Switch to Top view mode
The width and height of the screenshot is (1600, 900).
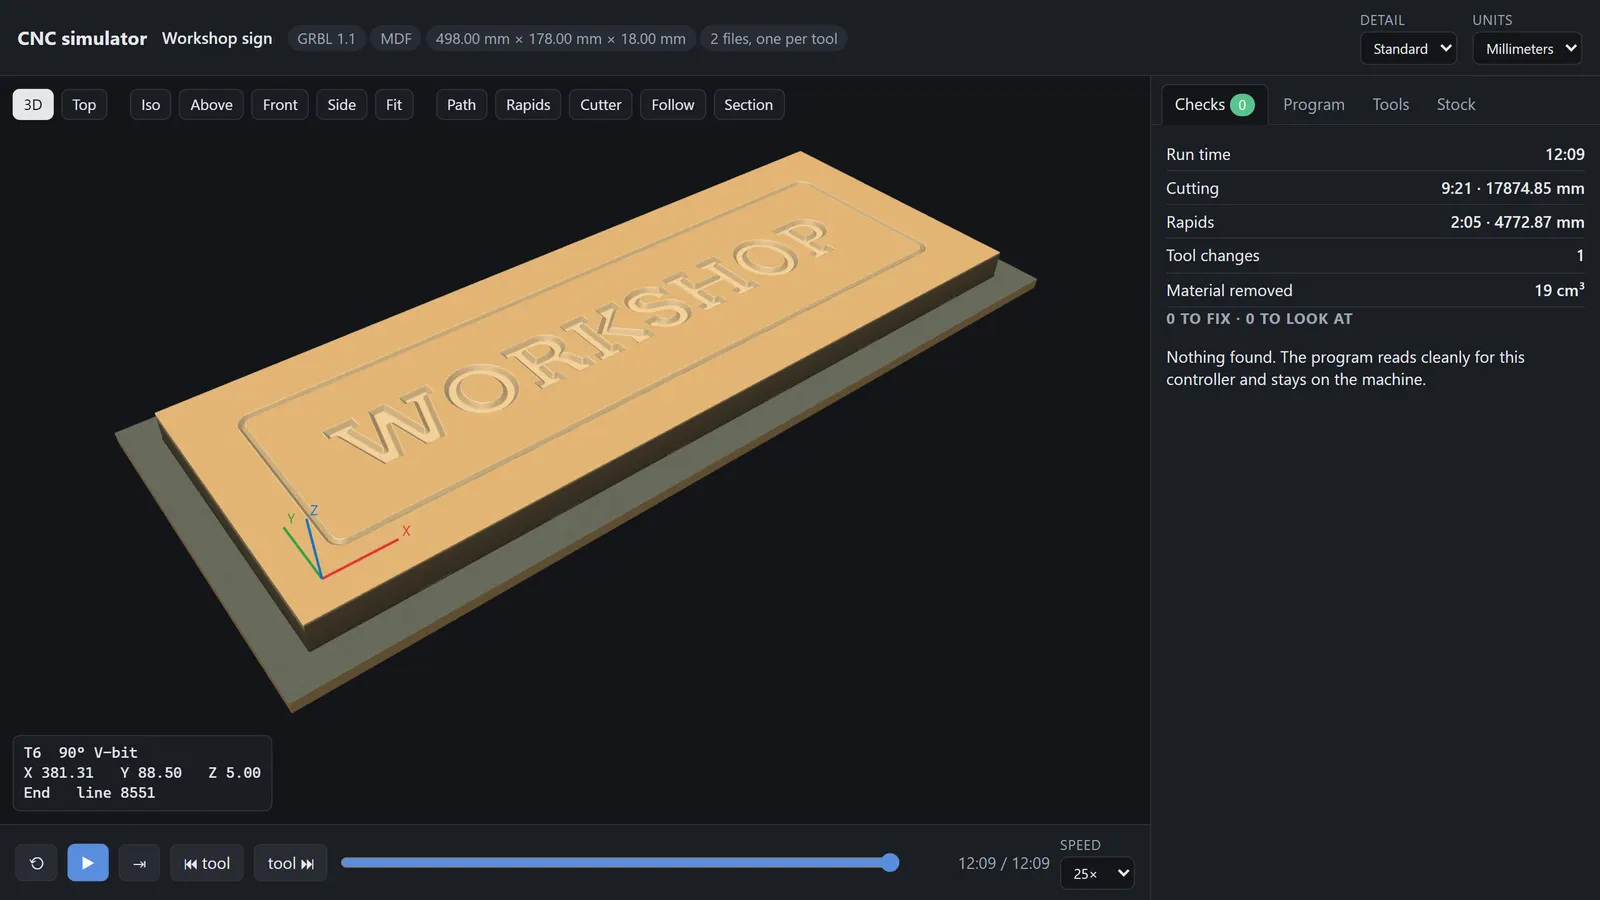[84, 105]
